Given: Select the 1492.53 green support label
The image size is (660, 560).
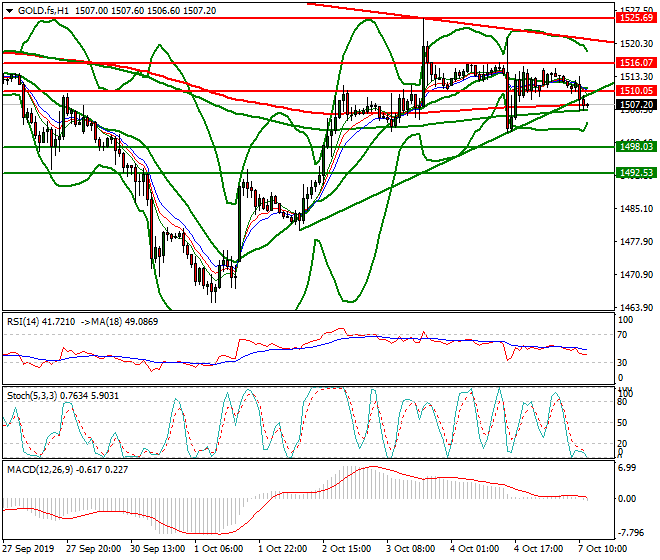Looking at the screenshot, I should tap(636, 173).
